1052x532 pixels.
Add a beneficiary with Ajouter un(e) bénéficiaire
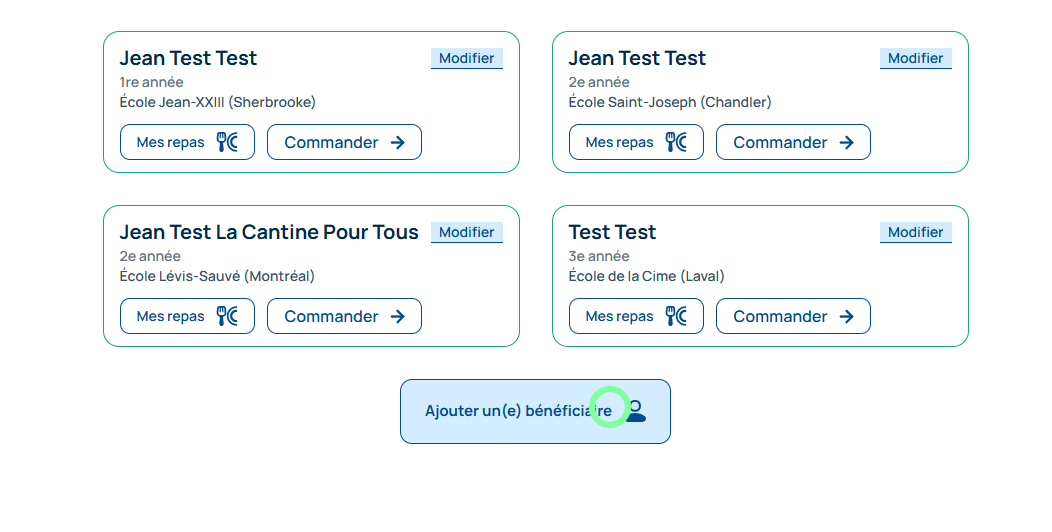coord(517,411)
